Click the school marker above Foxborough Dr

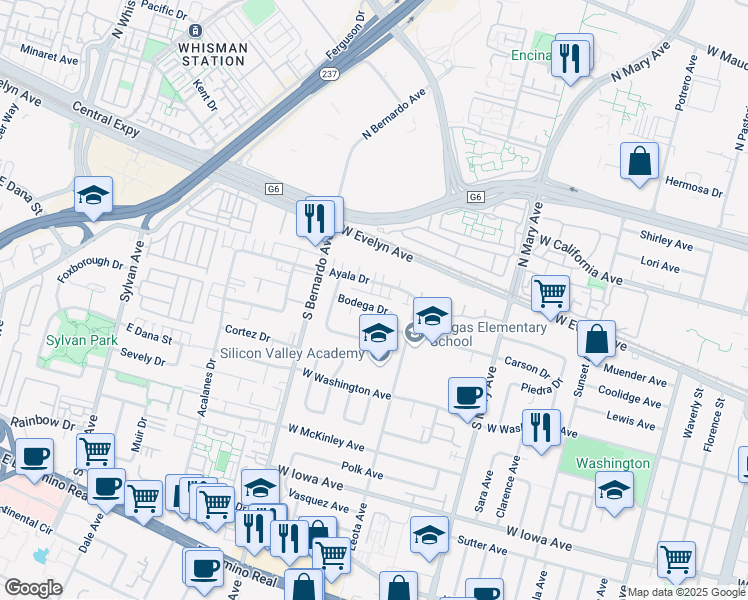pos(94,196)
